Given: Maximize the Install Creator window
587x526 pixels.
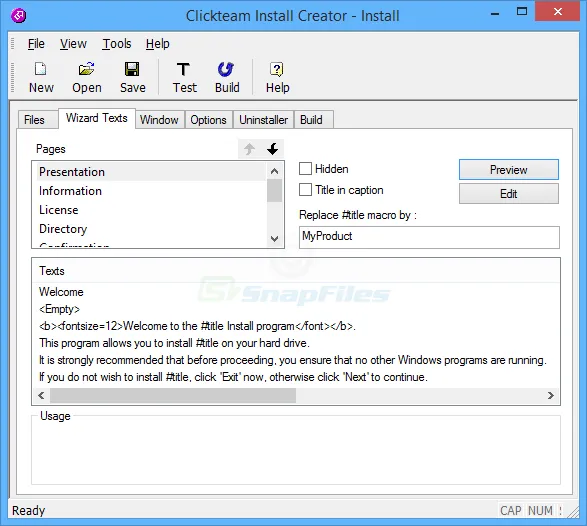Looking at the screenshot, I should point(522,12).
